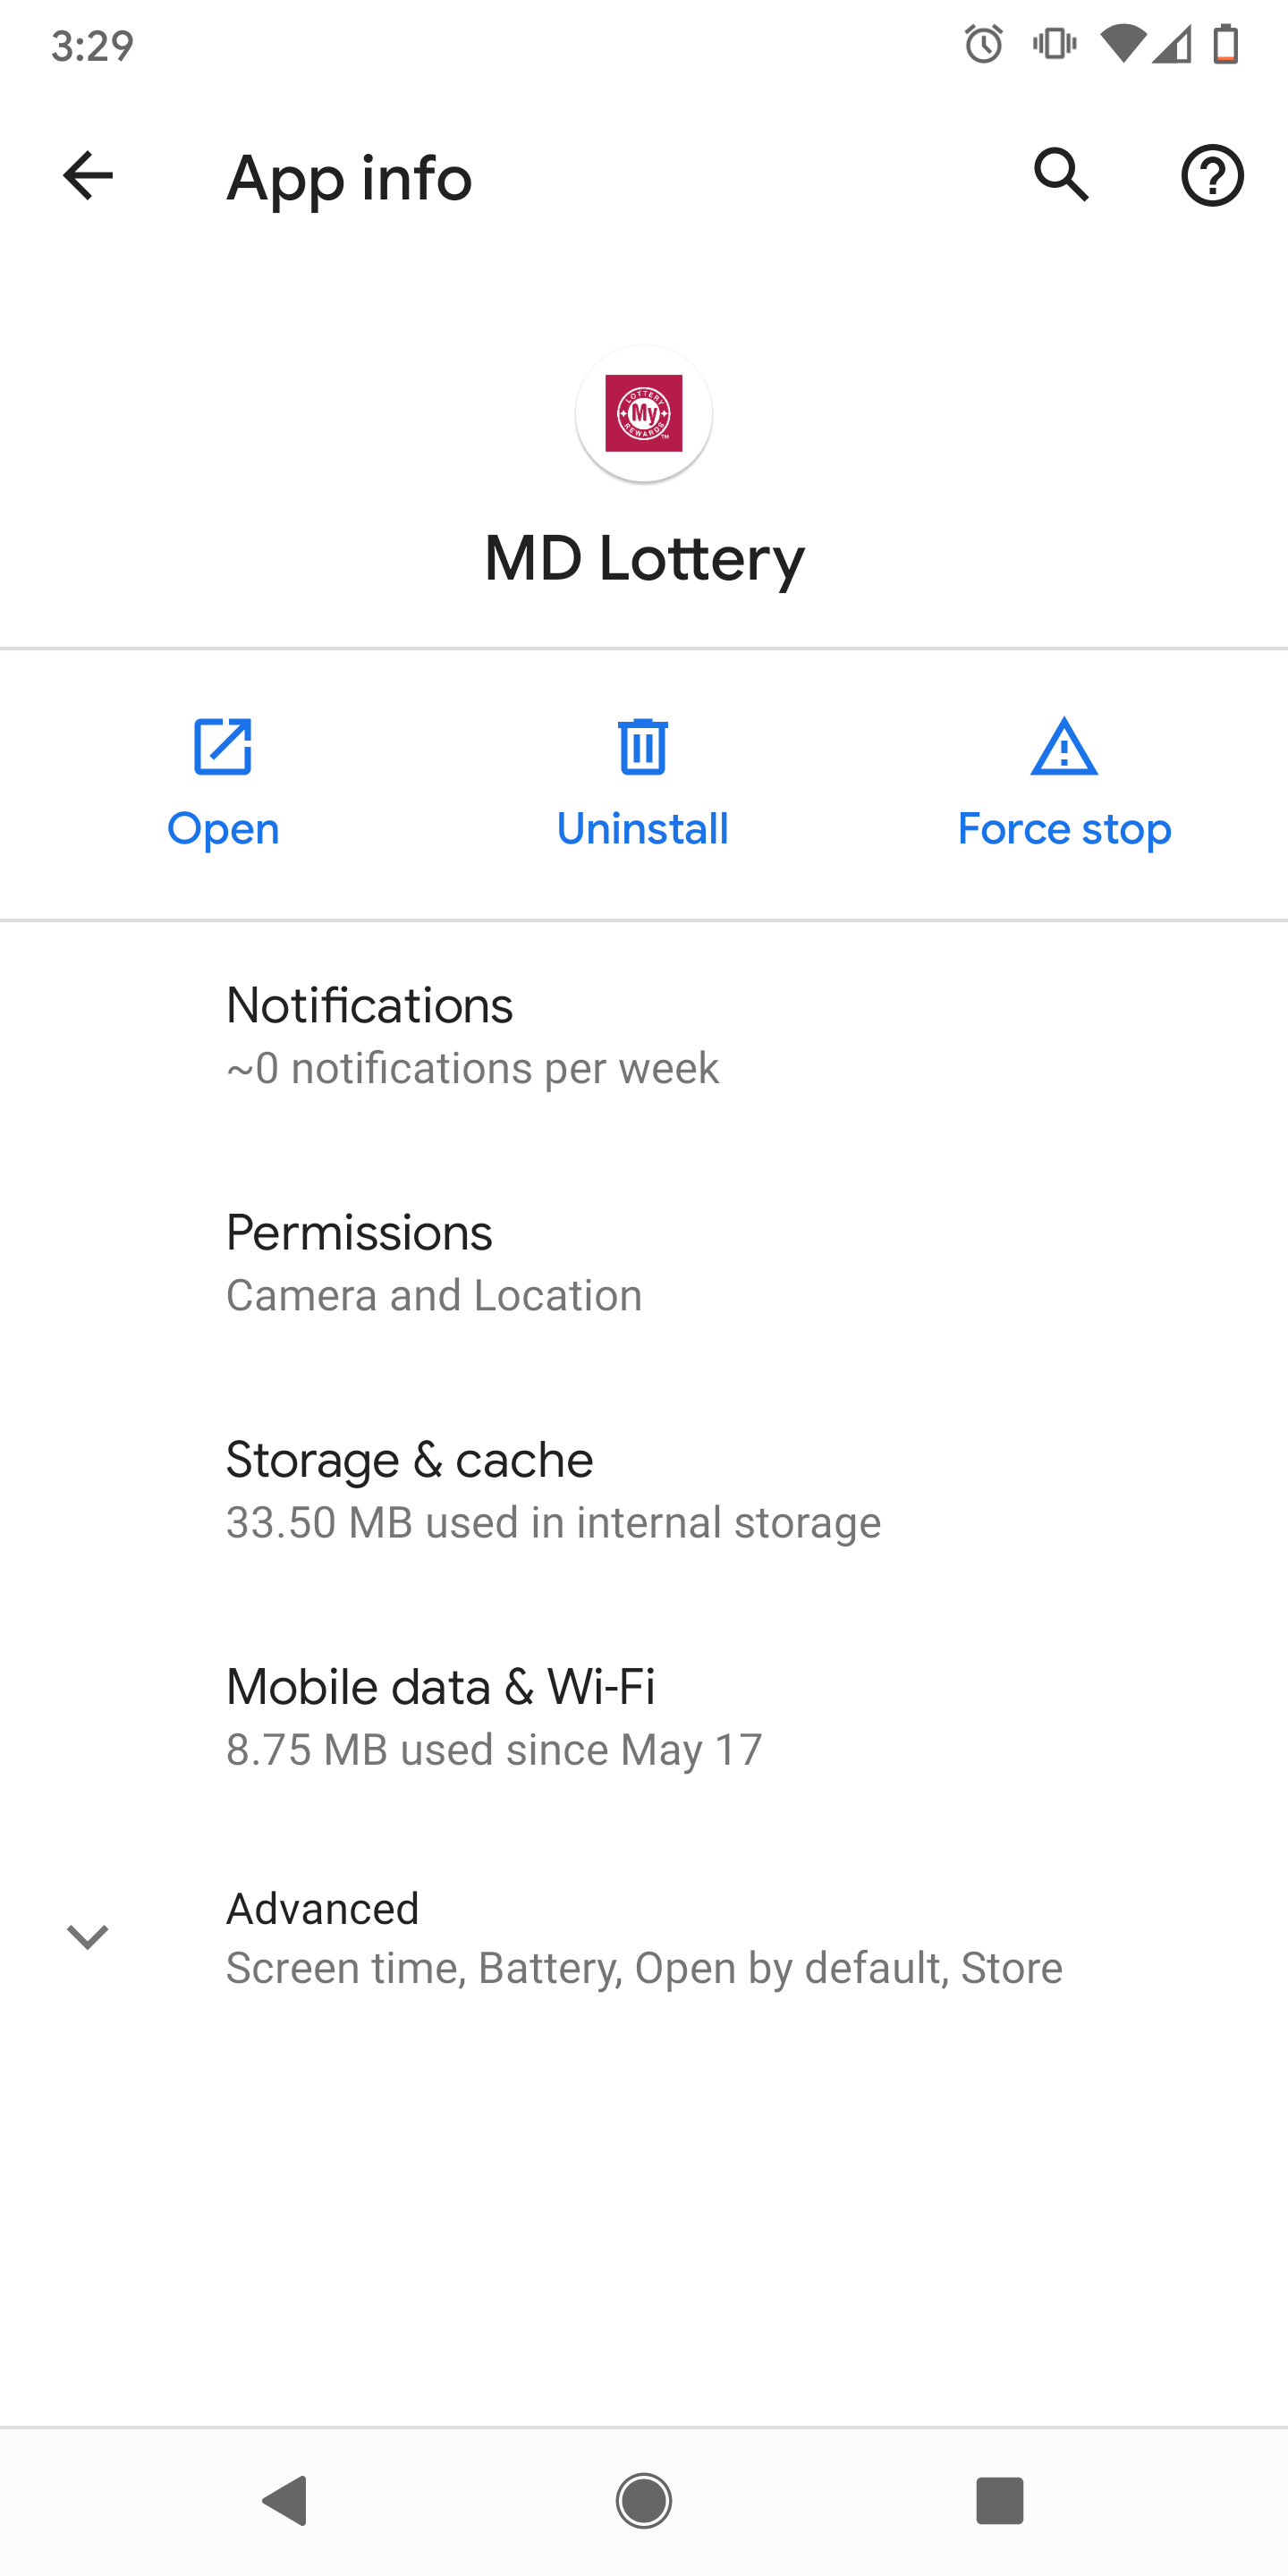Click the Uninstall text label
The height and width of the screenshot is (2576, 1288).
pos(643,829)
